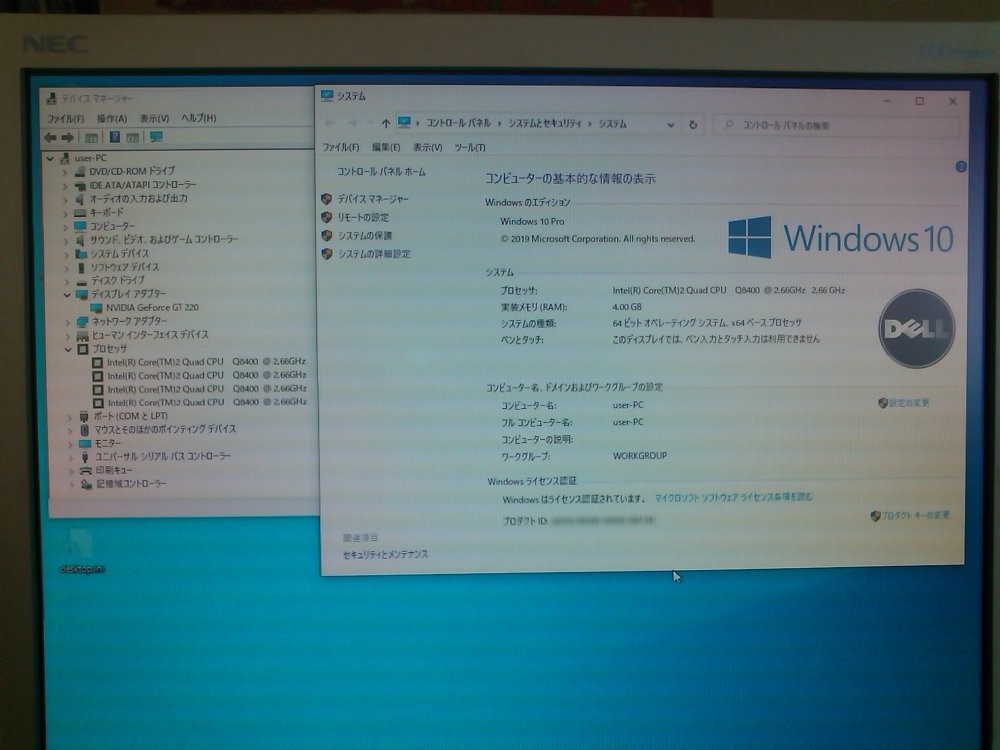The width and height of the screenshot is (1000, 750).
Task: Click the WORKGROUP value text
Action: tap(640, 456)
